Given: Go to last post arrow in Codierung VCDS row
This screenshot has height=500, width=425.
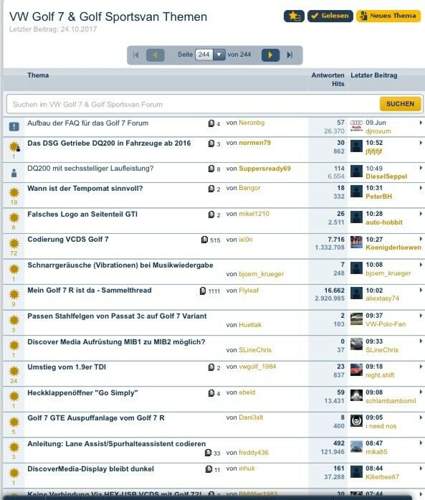Looking at the screenshot, I should tap(421, 239).
